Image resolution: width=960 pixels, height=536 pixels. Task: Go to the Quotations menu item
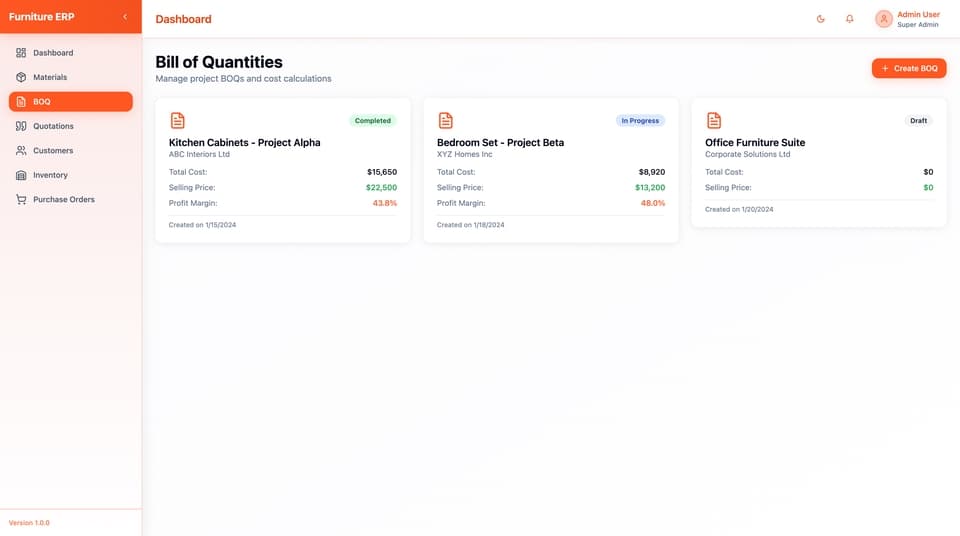coord(70,126)
